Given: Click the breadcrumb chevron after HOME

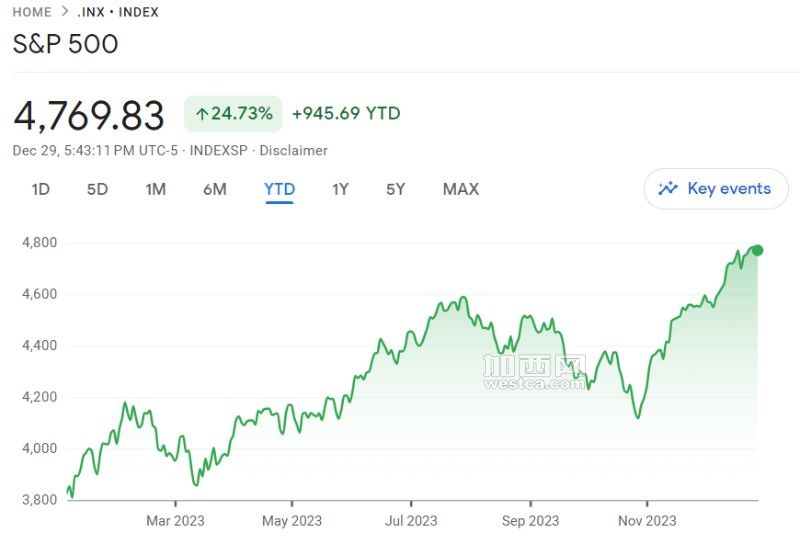Looking at the screenshot, I should click(x=64, y=12).
